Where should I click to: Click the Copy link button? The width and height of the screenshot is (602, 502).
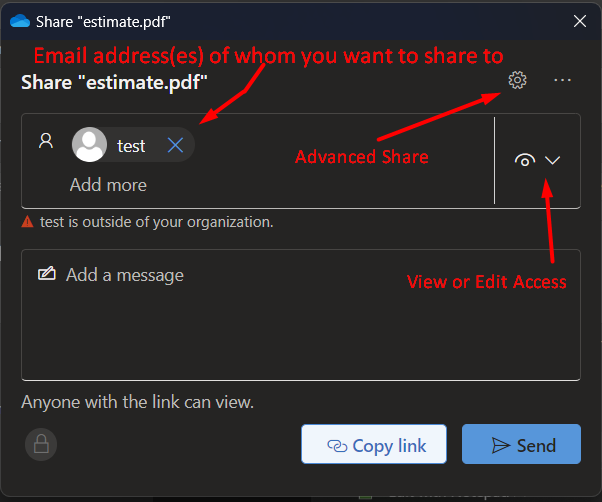pyautogui.click(x=374, y=444)
